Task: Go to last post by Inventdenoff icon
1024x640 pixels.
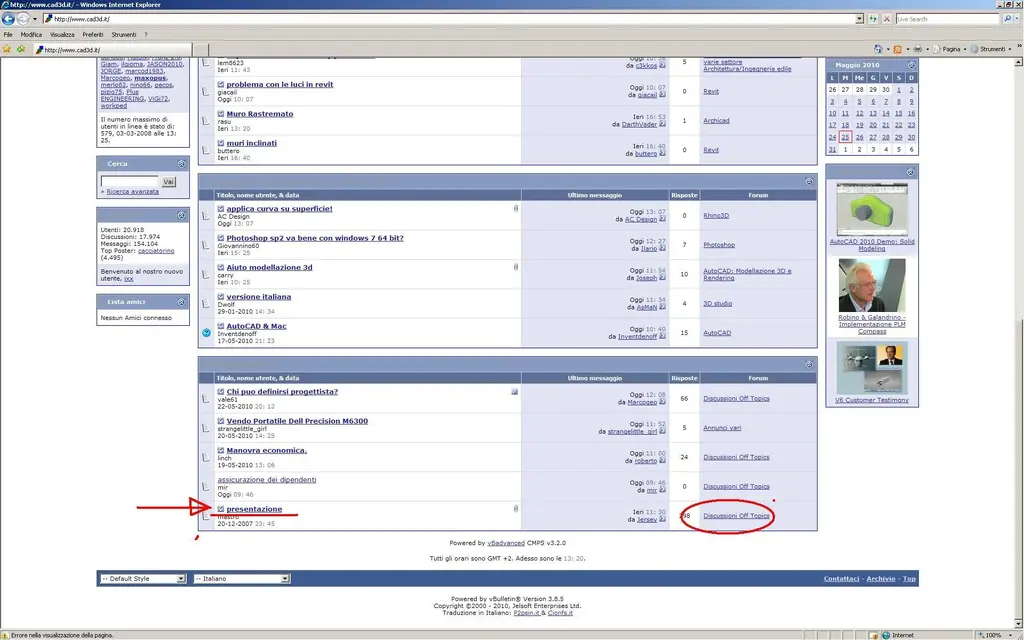Action: [x=662, y=336]
